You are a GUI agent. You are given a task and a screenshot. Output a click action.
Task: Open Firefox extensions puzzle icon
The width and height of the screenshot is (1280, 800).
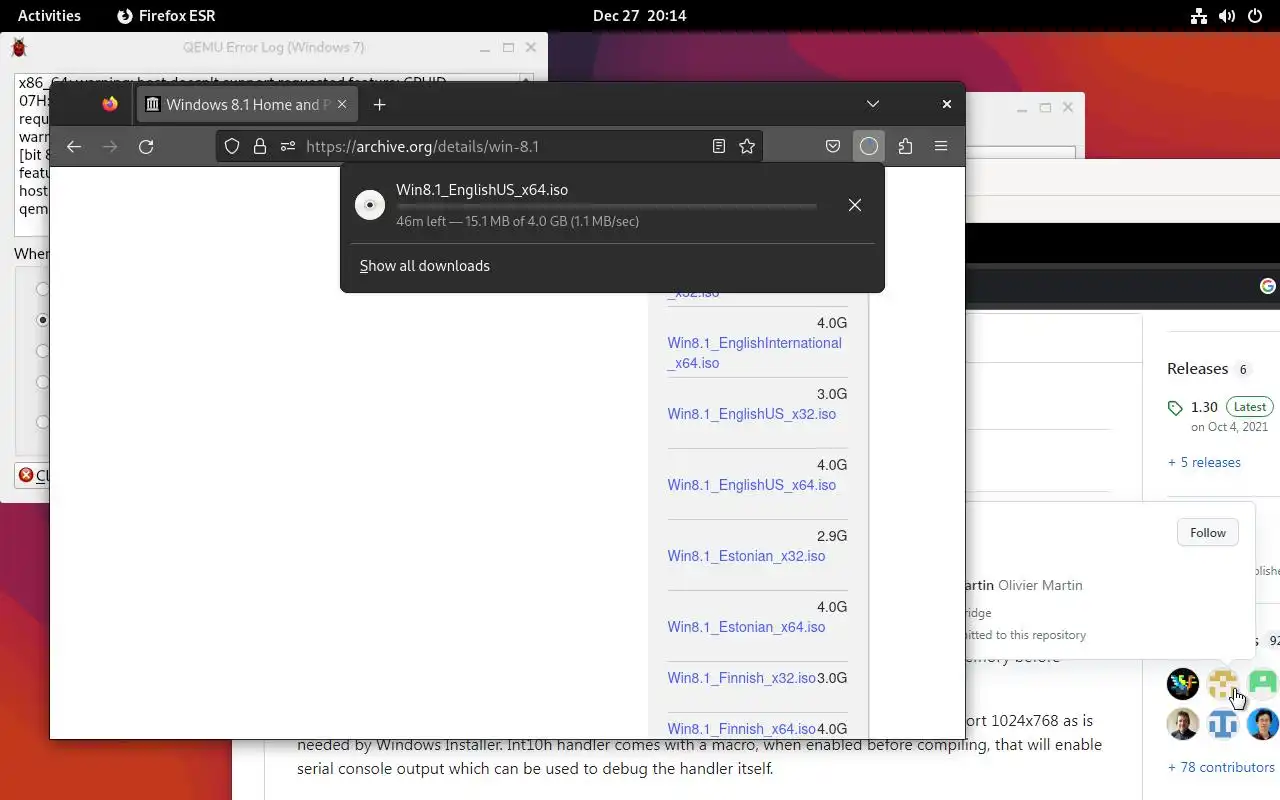905,146
